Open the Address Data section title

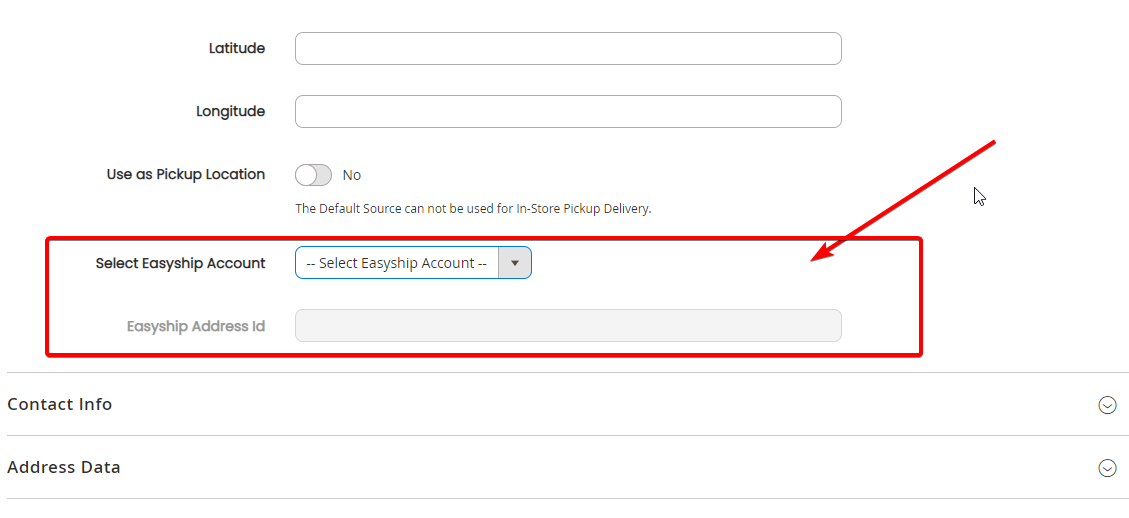coord(64,468)
